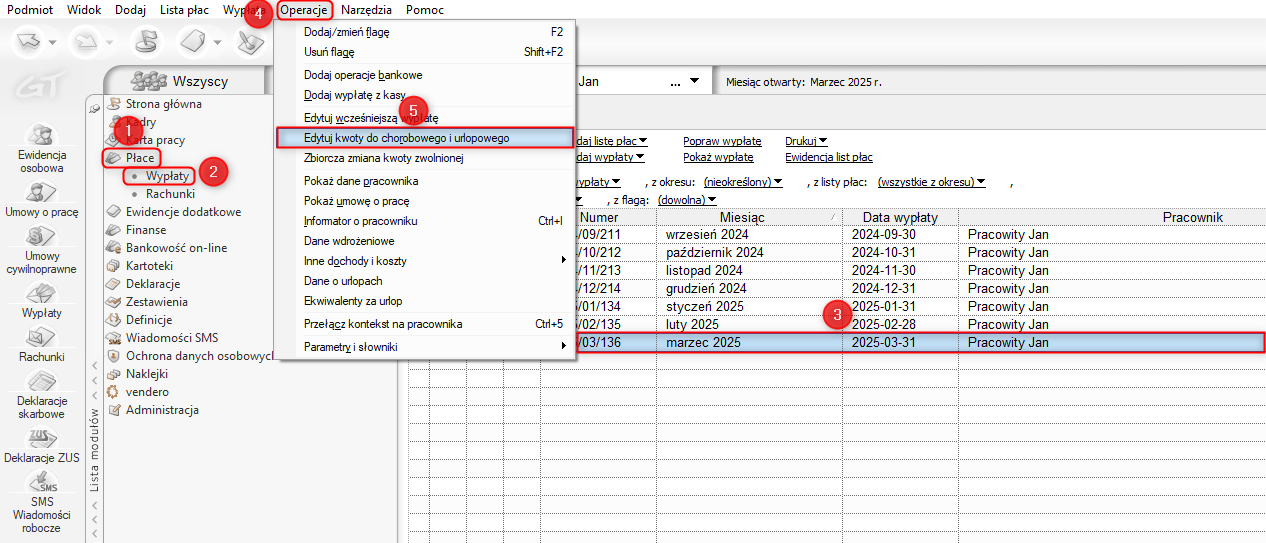Select Dane o urlopach menu entry
The height and width of the screenshot is (543, 1266).
pos(425,281)
